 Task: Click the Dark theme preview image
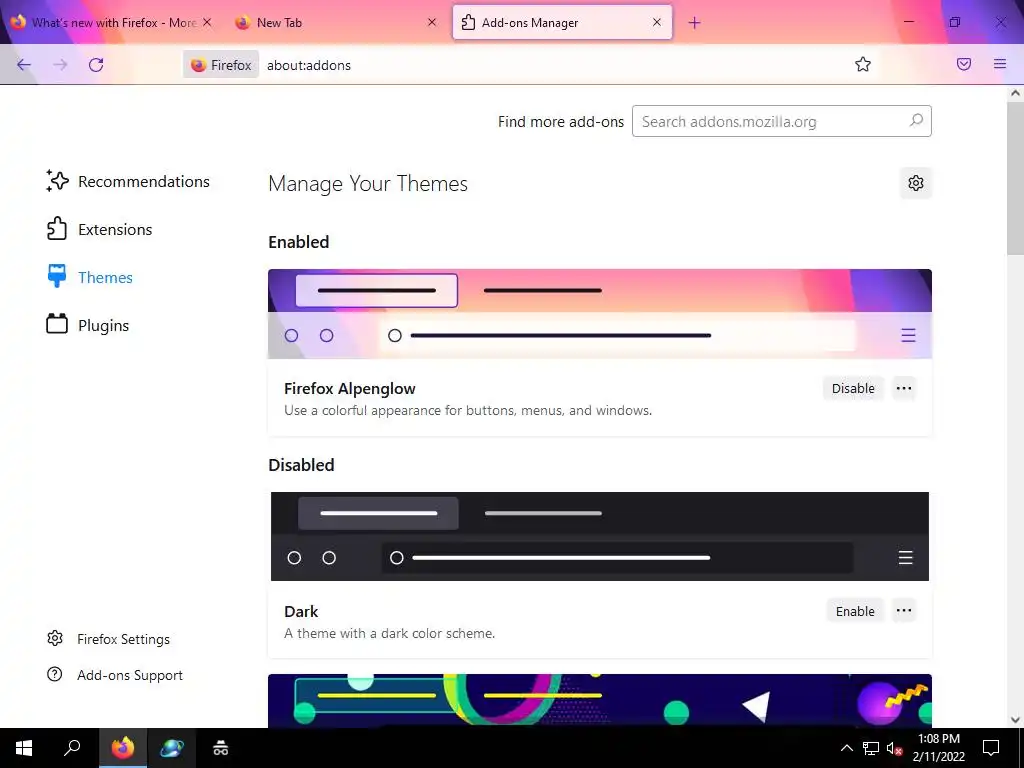click(600, 536)
